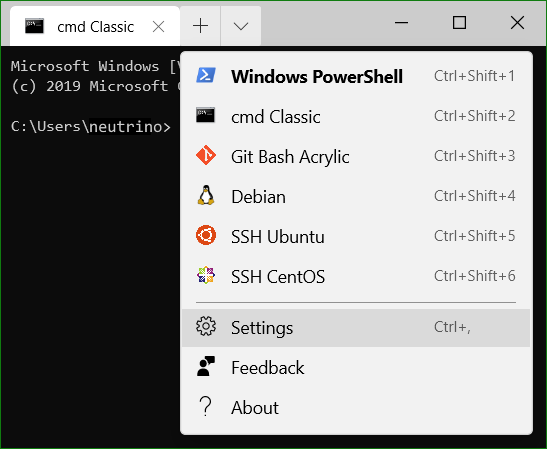Click the Ctrl+Shift+4 shortcut label
547x449 pixels.
click(x=474, y=196)
